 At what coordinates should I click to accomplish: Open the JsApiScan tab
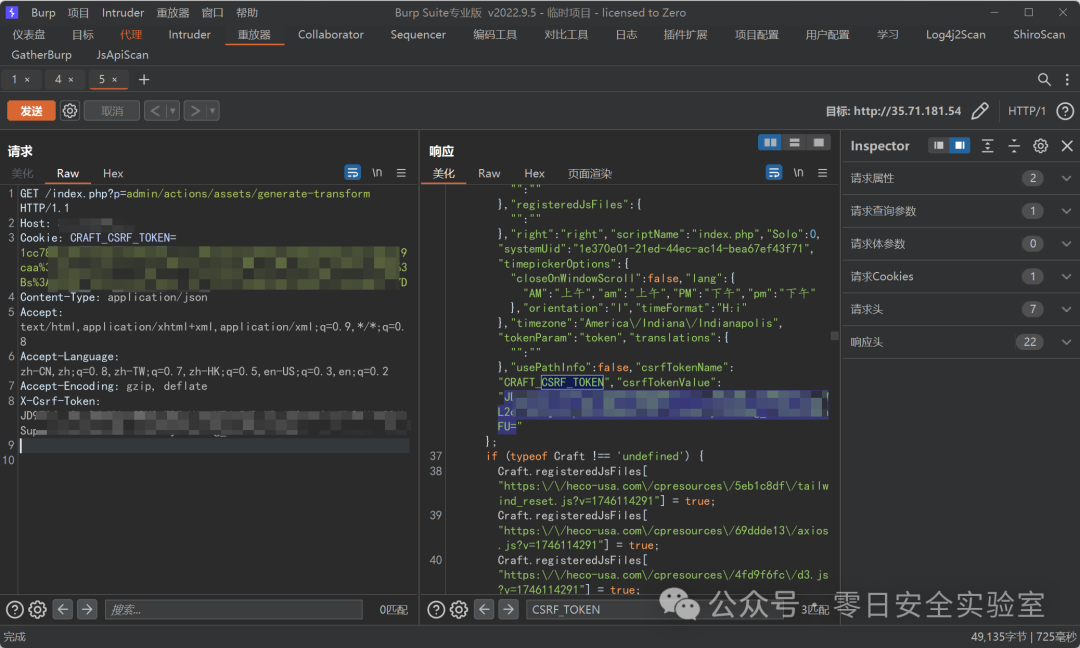pos(122,54)
